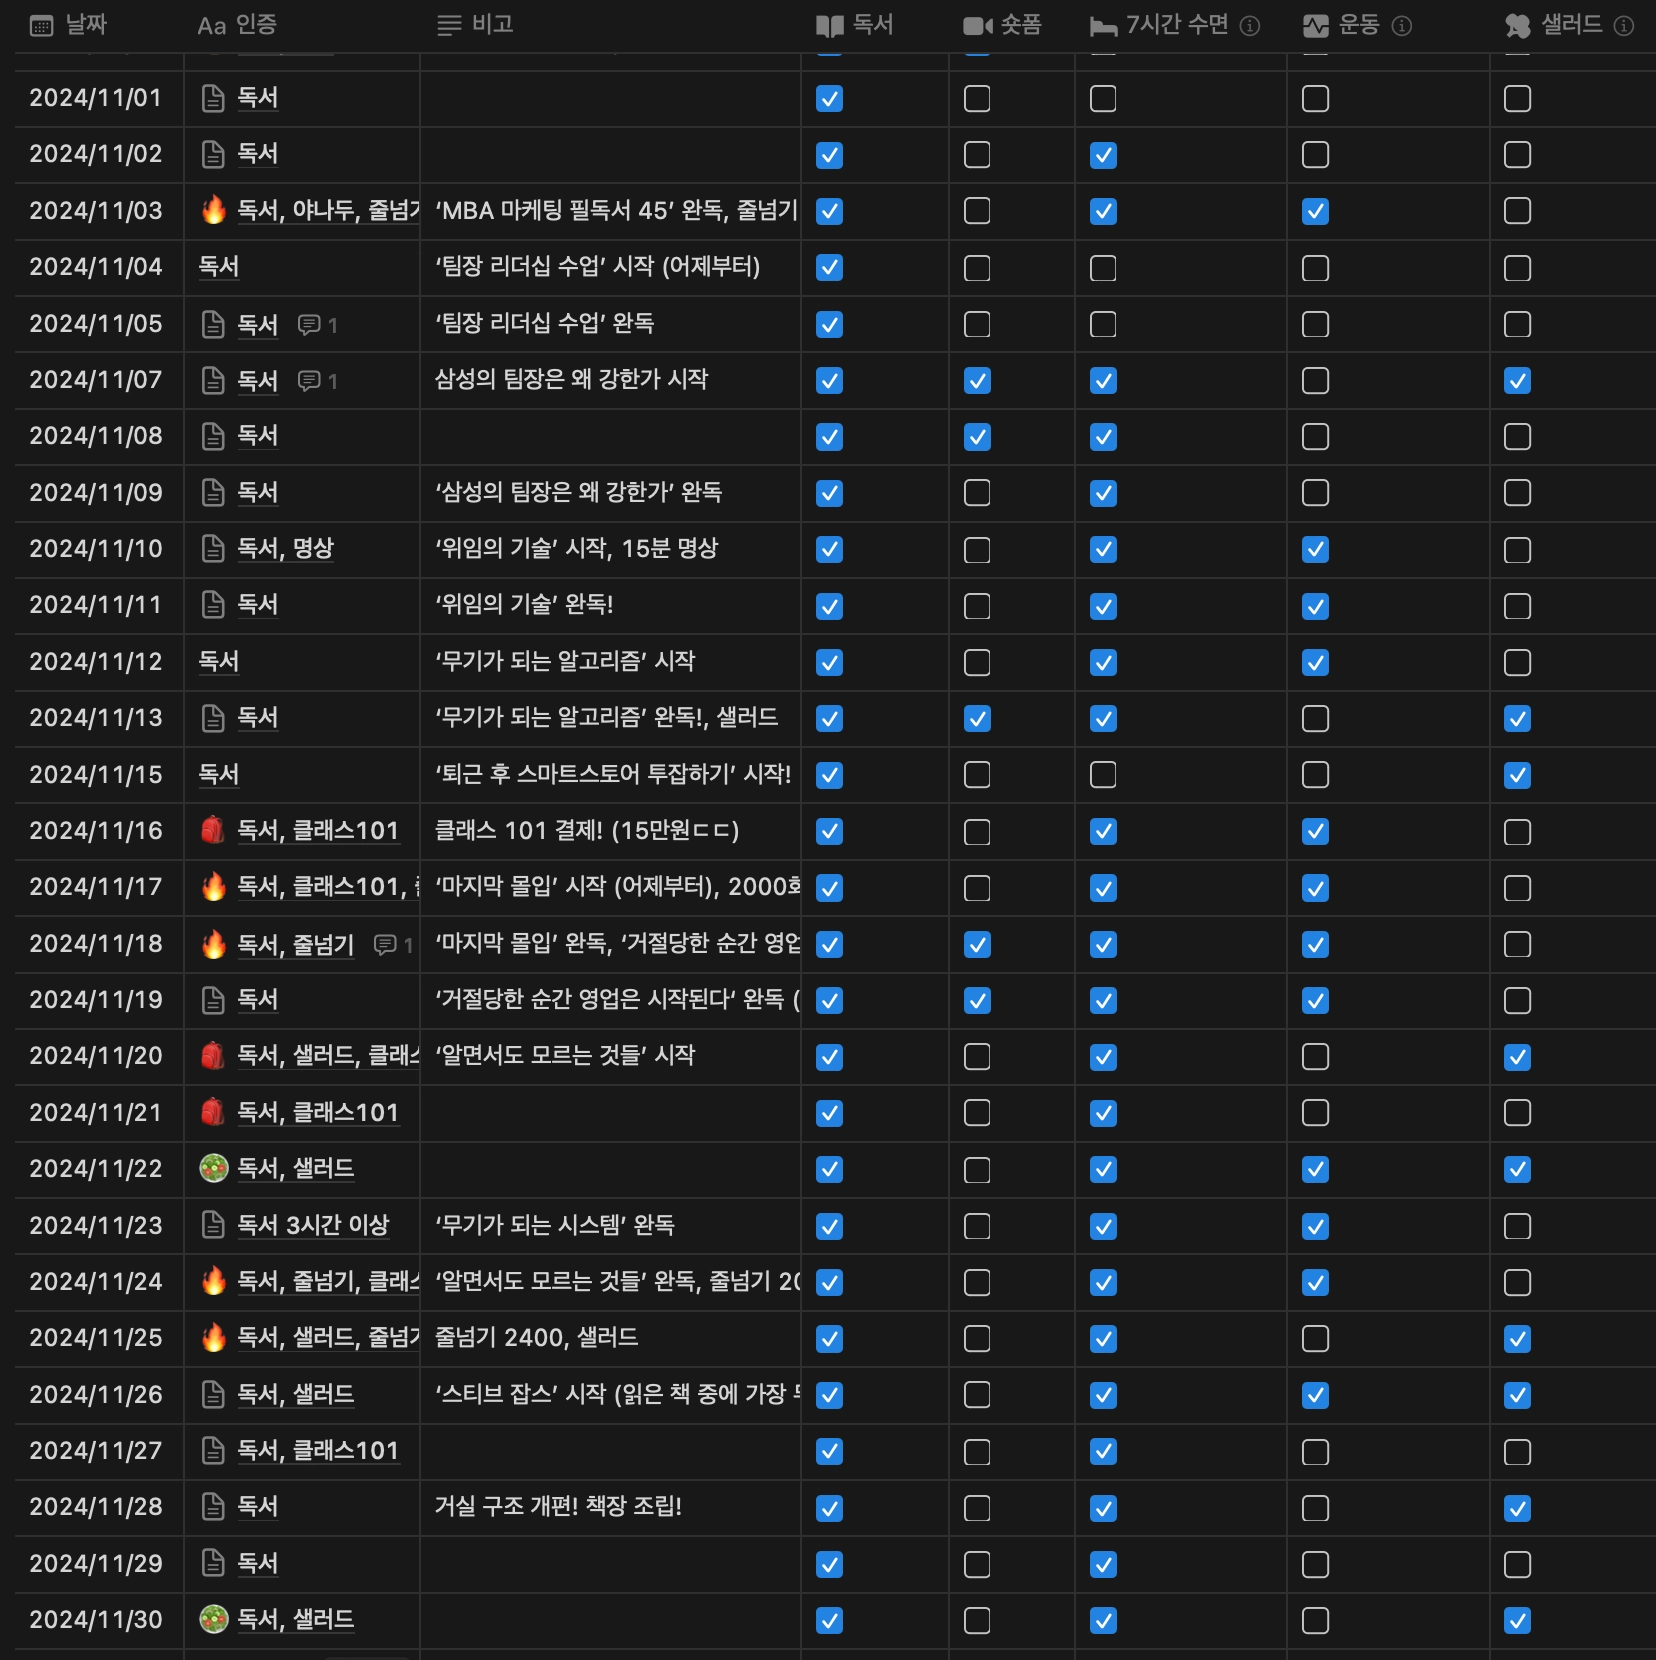Select the 2024/11/12 date cell
Viewport: 1656px width, 1660px height.
(99, 662)
